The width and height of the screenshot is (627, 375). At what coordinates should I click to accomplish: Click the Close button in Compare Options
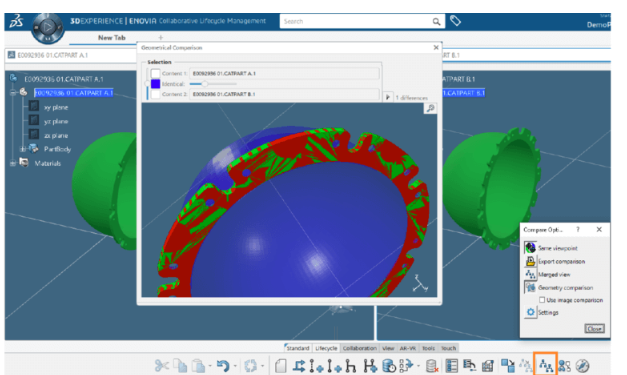coord(594,329)
